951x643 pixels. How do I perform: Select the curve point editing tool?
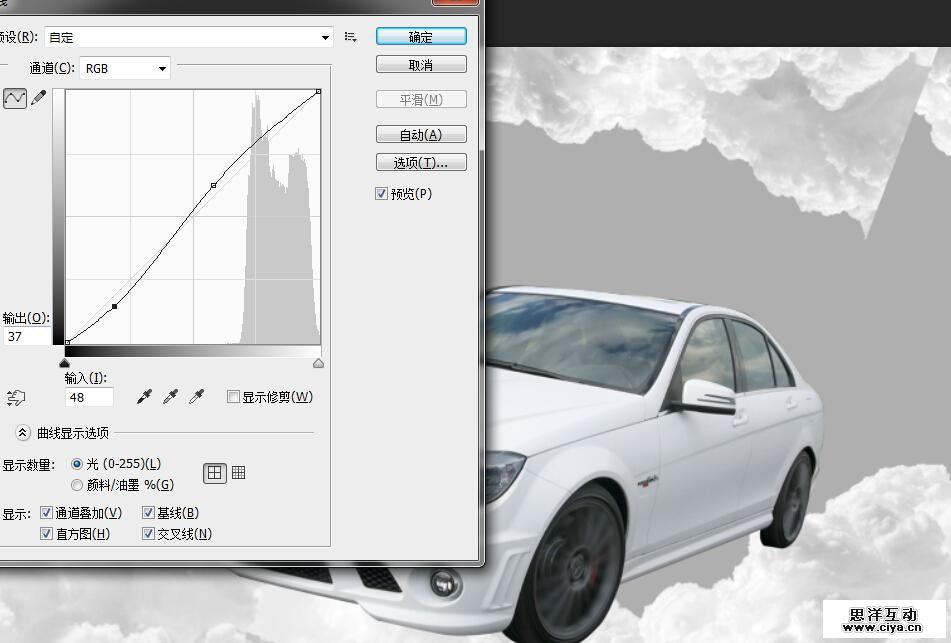click(15, 98)
